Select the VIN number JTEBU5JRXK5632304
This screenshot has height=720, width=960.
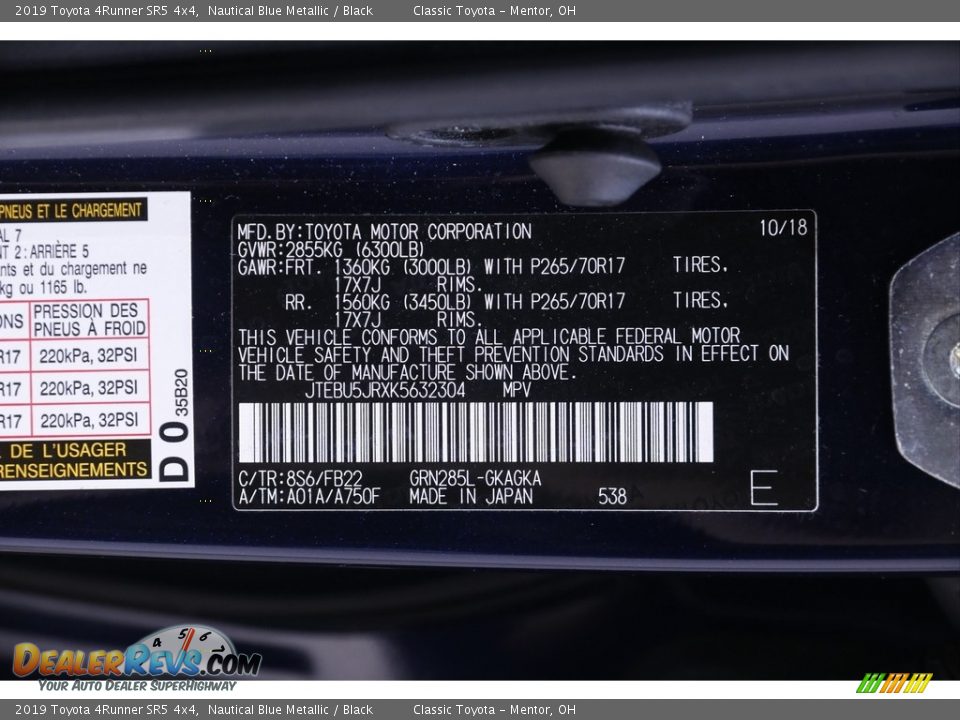tap(385, 390)
